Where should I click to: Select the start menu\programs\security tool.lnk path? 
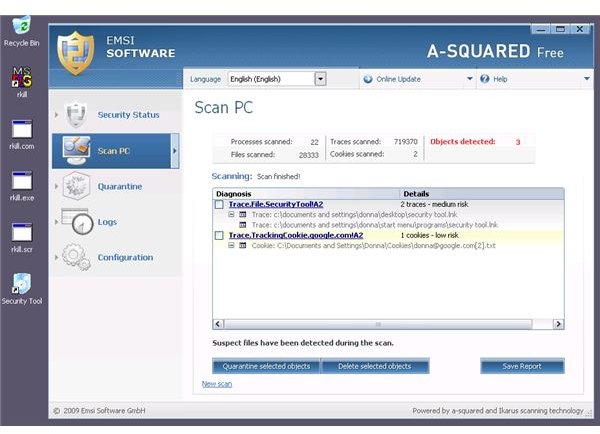[375, 225]
